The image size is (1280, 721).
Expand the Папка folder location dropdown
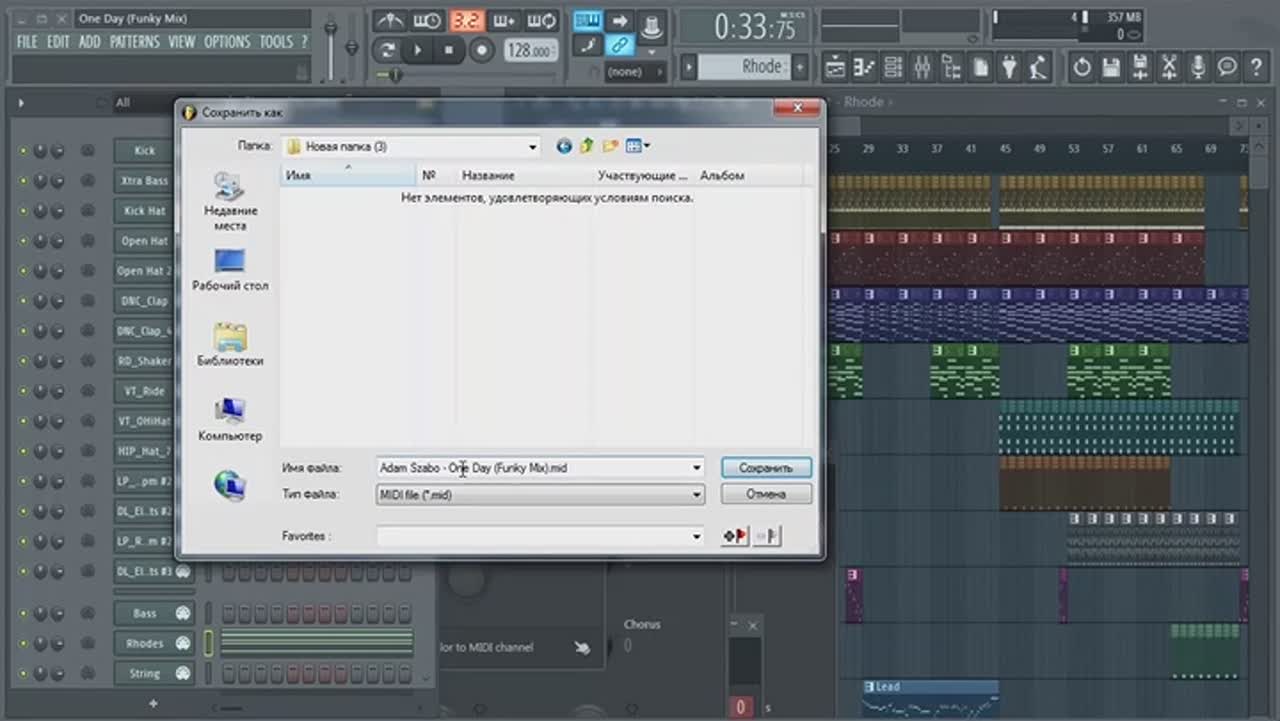coord(532,147)
